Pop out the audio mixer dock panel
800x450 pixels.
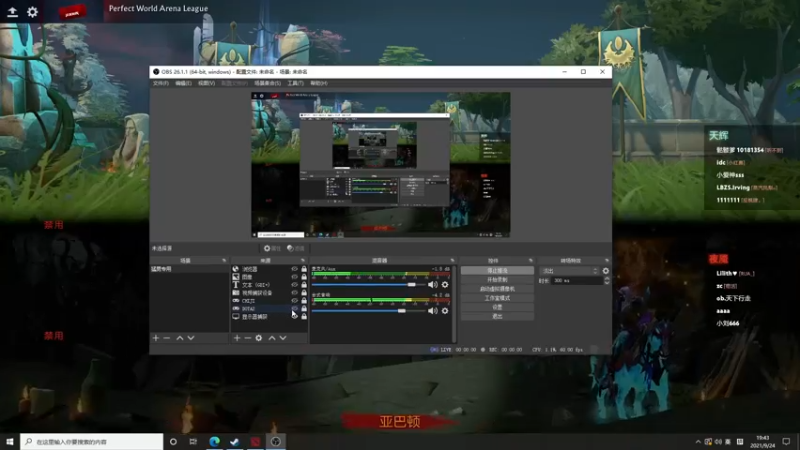coord(452,261)
